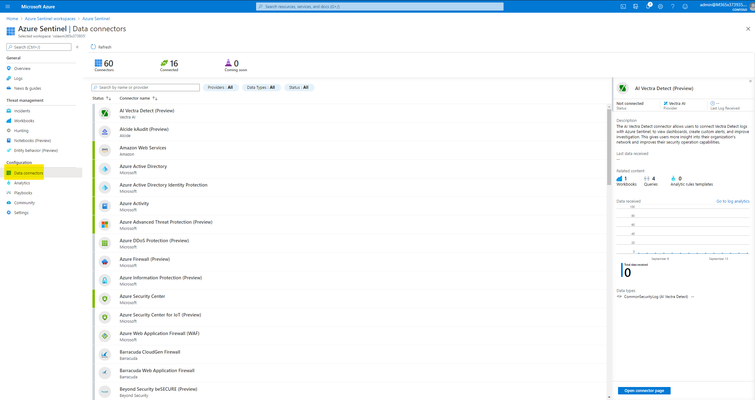Click the Open connector page button
The height and width of the screenshot is (400, 755).
644,390
